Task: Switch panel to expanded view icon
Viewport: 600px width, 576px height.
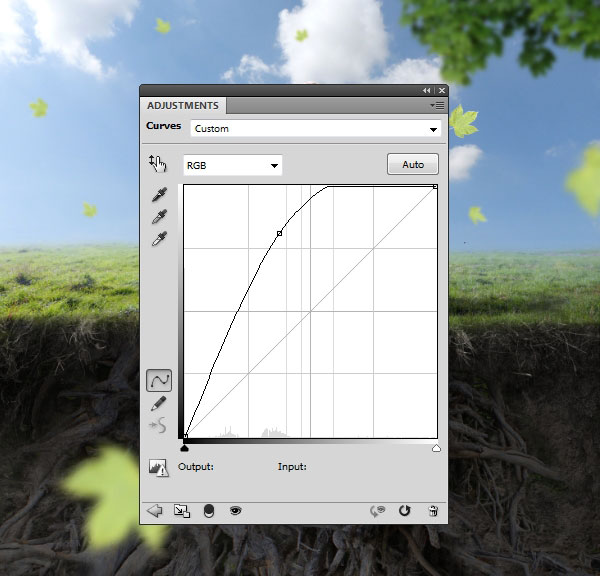Action: point(182,511)
